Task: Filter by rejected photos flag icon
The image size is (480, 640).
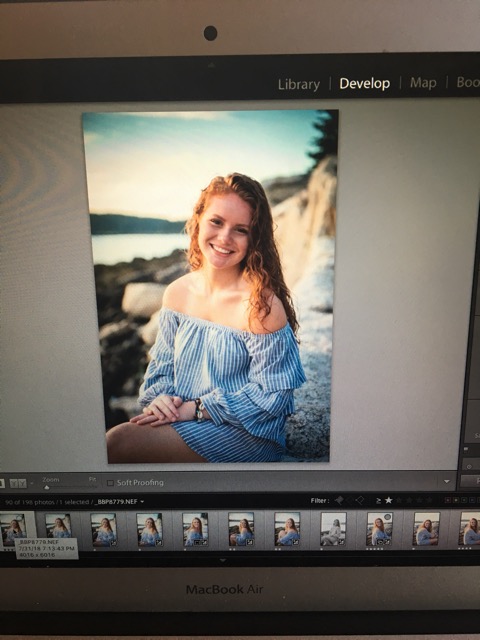Action: 359,500
